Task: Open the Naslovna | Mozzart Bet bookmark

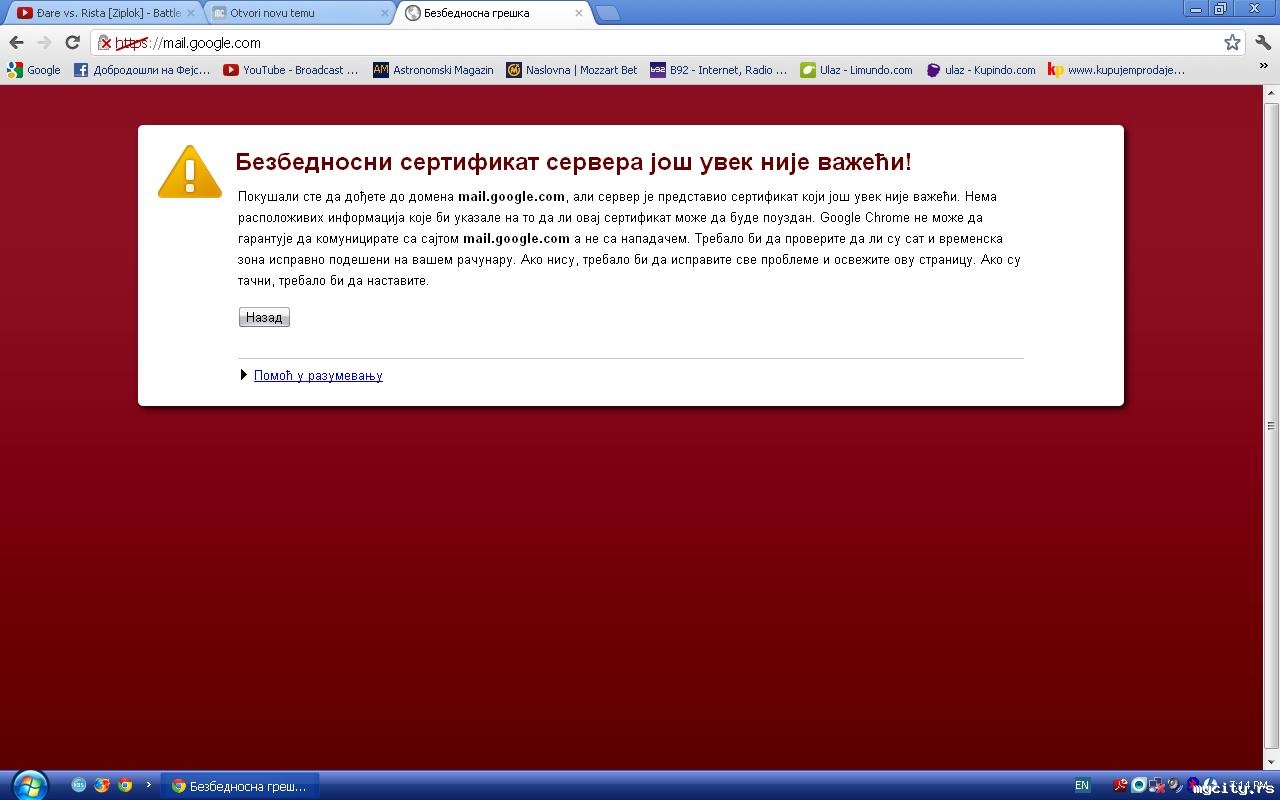Action: click(572, 70)
